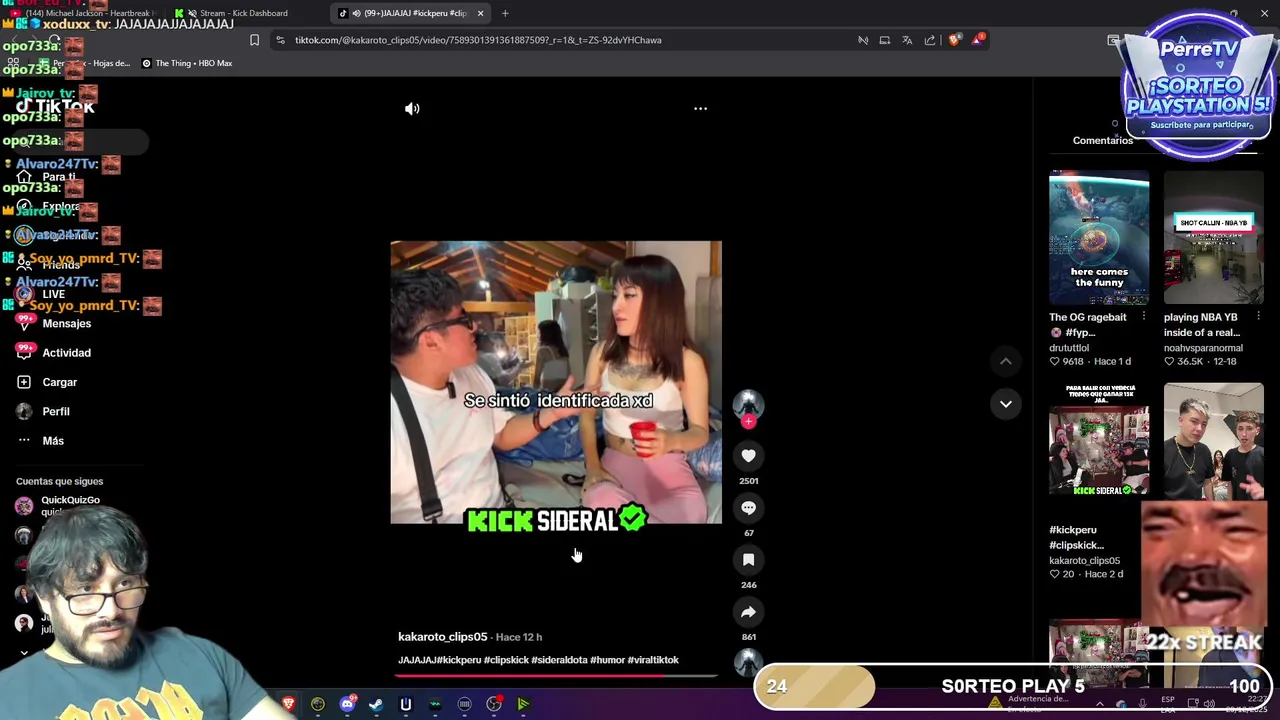1280x720 pixels.
Task: Open the #kickperu recommended video thumbnail
Action: [x=1099, y=440]
